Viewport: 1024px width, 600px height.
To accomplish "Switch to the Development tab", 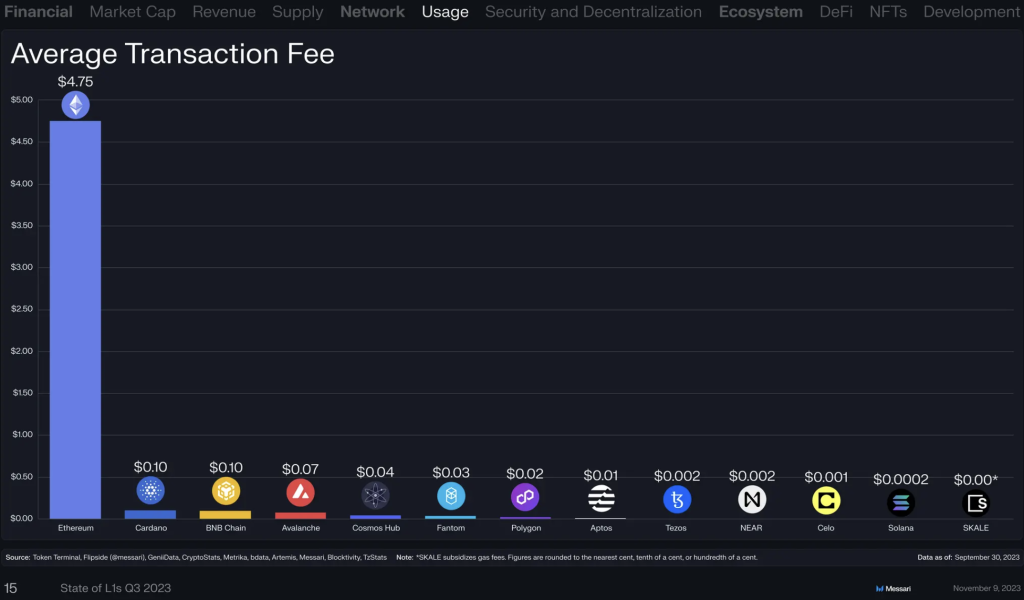I will point(972,12).
